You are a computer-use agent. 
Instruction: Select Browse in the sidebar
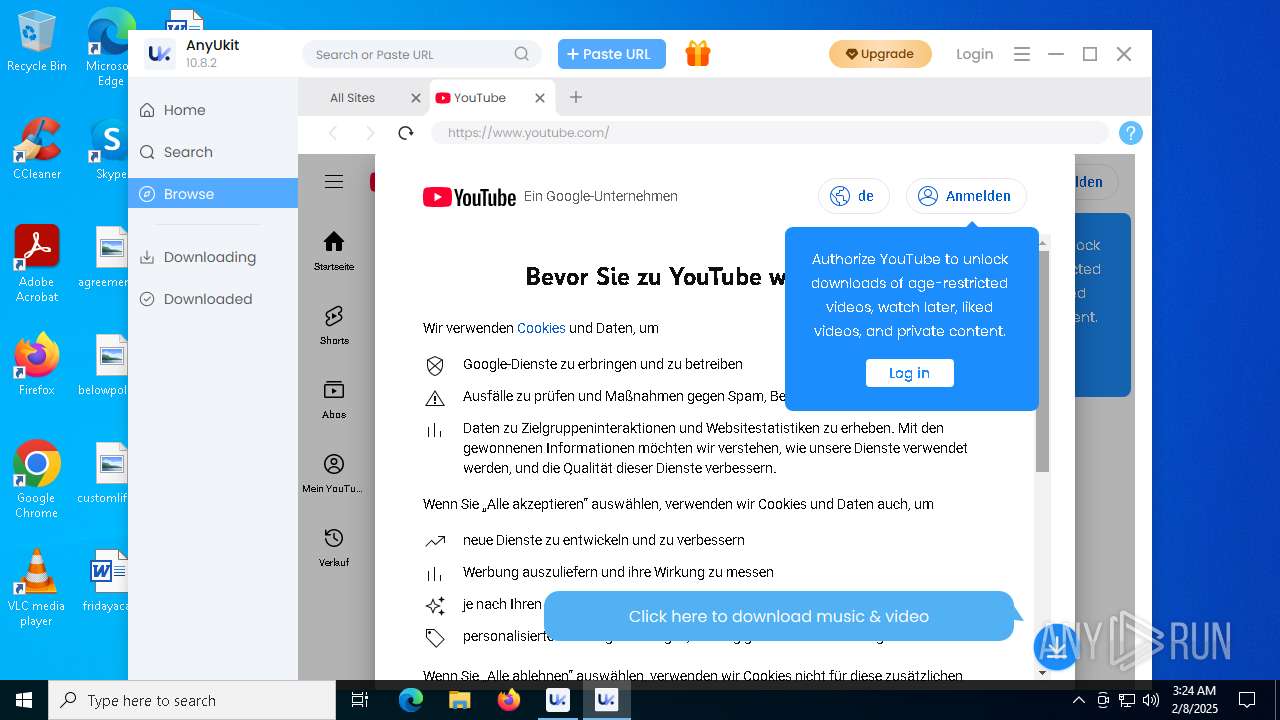click(213, 194)
